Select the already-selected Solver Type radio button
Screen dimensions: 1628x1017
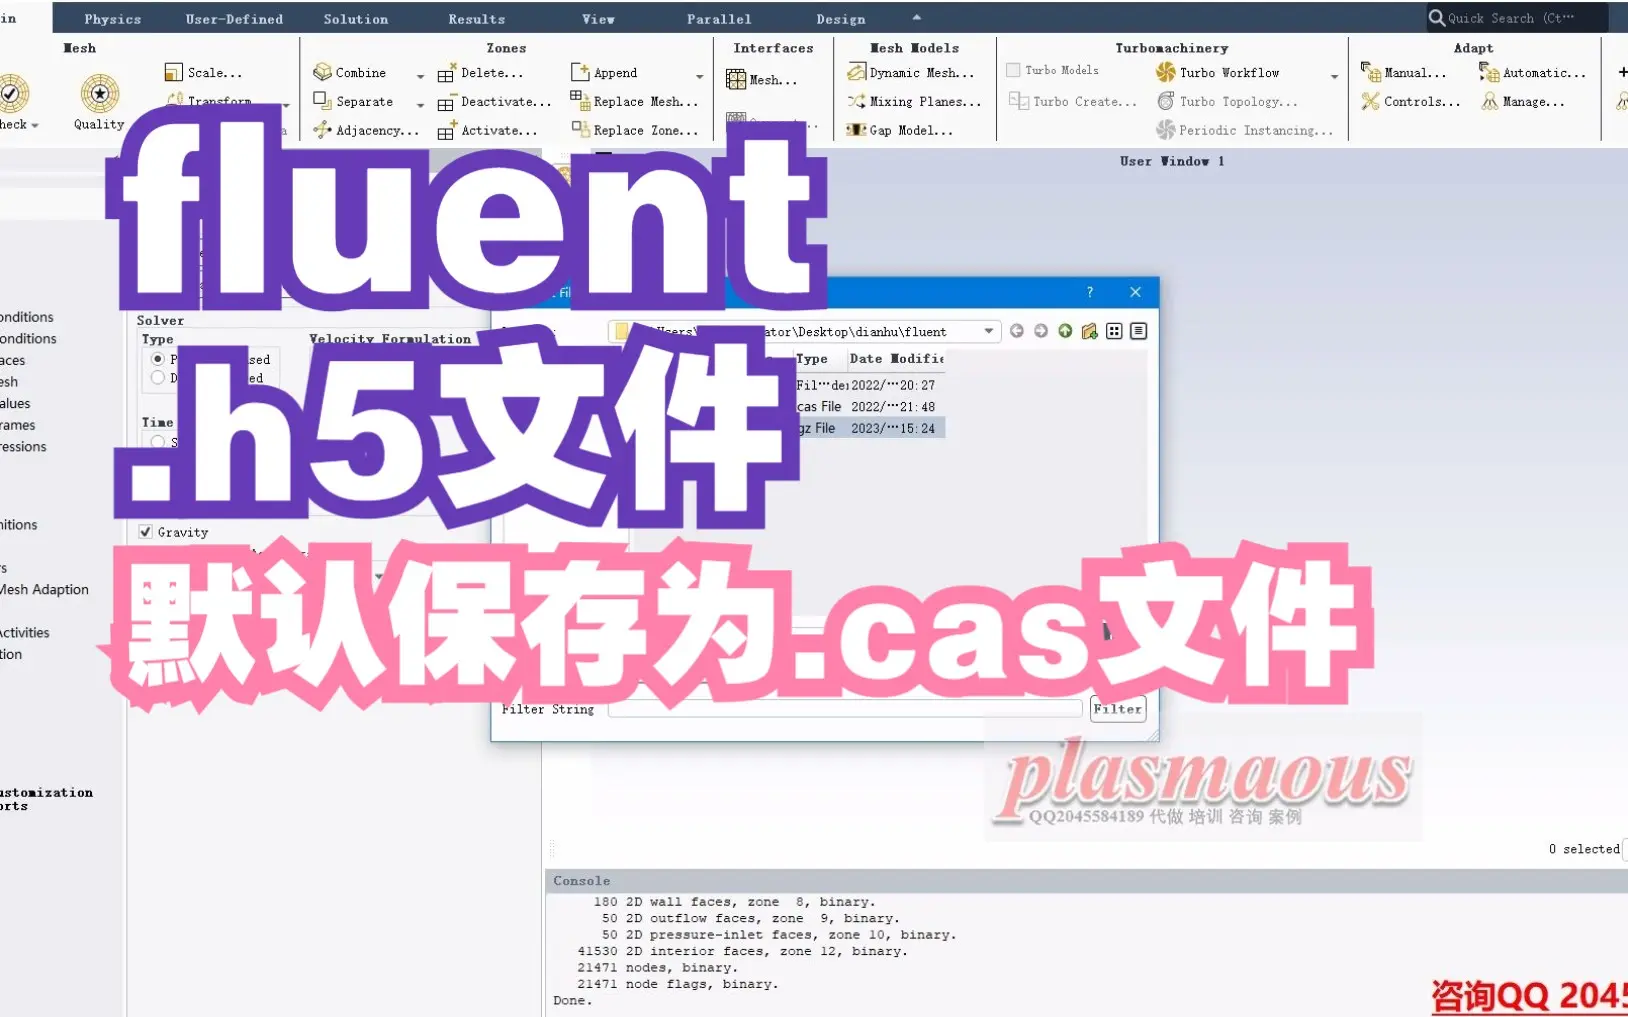pyautogui.click(x=157, y=359)
